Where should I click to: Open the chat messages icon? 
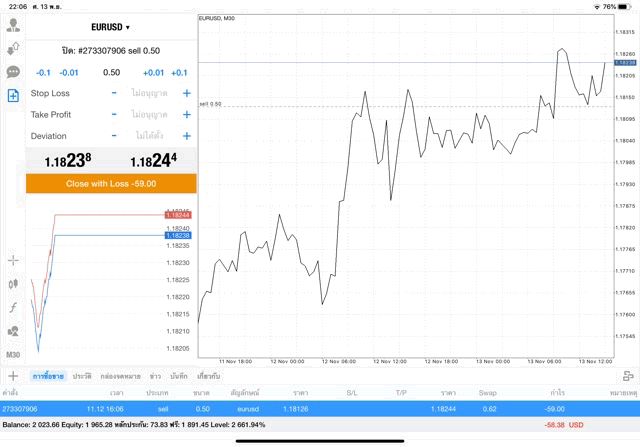pos(13,72)
